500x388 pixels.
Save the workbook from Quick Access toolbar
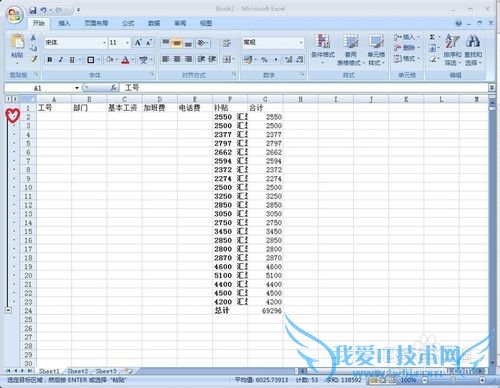click(33, 10)
